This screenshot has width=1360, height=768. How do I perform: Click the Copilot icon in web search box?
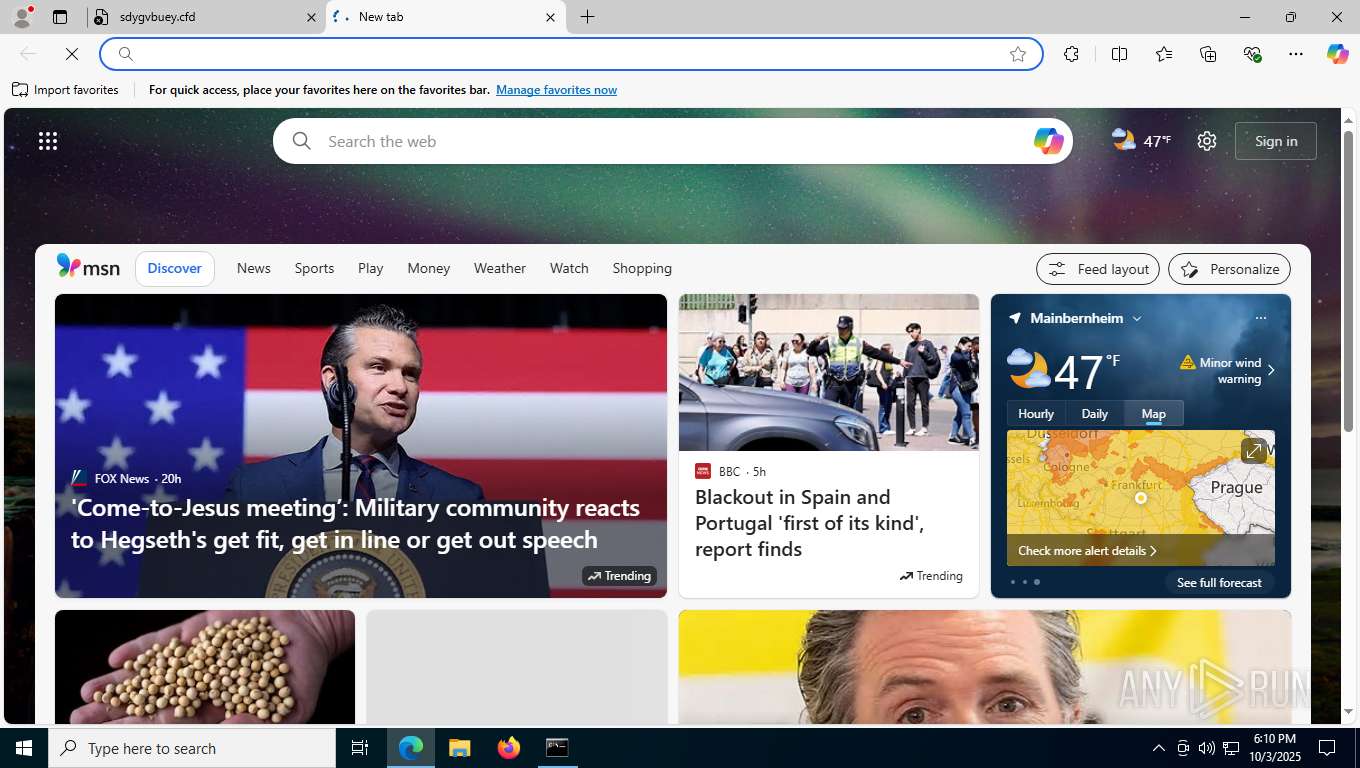1048,141
